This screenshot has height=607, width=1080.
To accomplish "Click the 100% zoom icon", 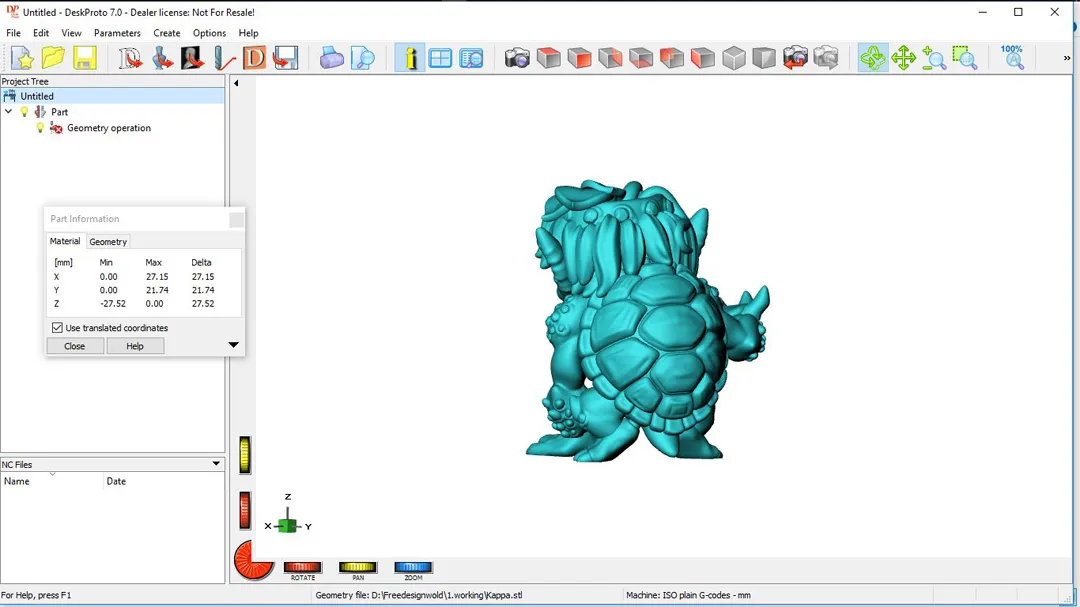I will (1012, 58).
